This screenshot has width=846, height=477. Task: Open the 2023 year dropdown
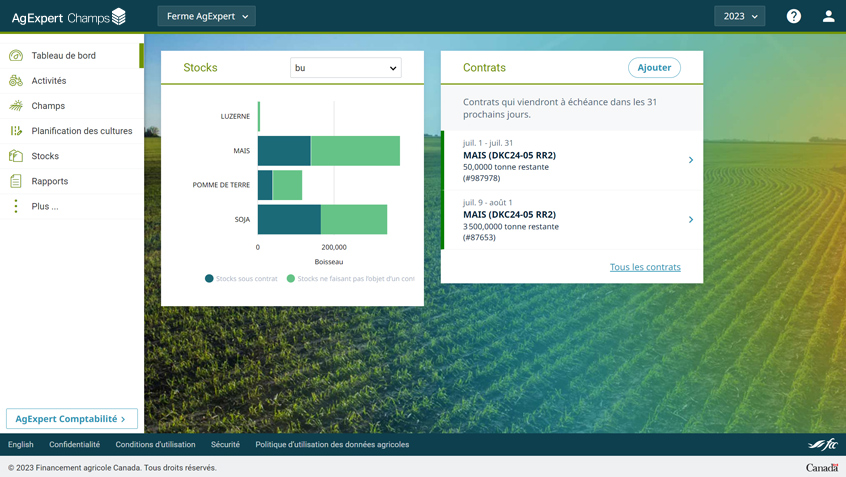point(740,16)
